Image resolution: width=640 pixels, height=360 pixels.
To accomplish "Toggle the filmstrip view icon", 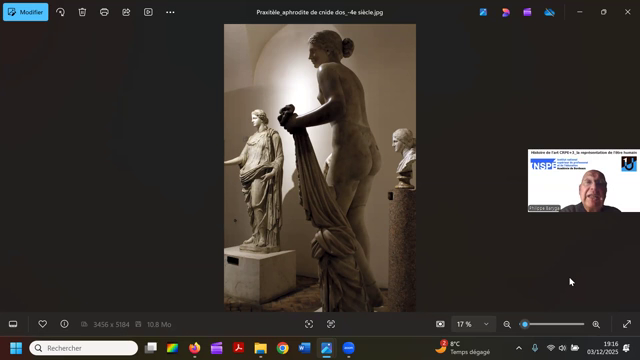I will click(13, 324).
